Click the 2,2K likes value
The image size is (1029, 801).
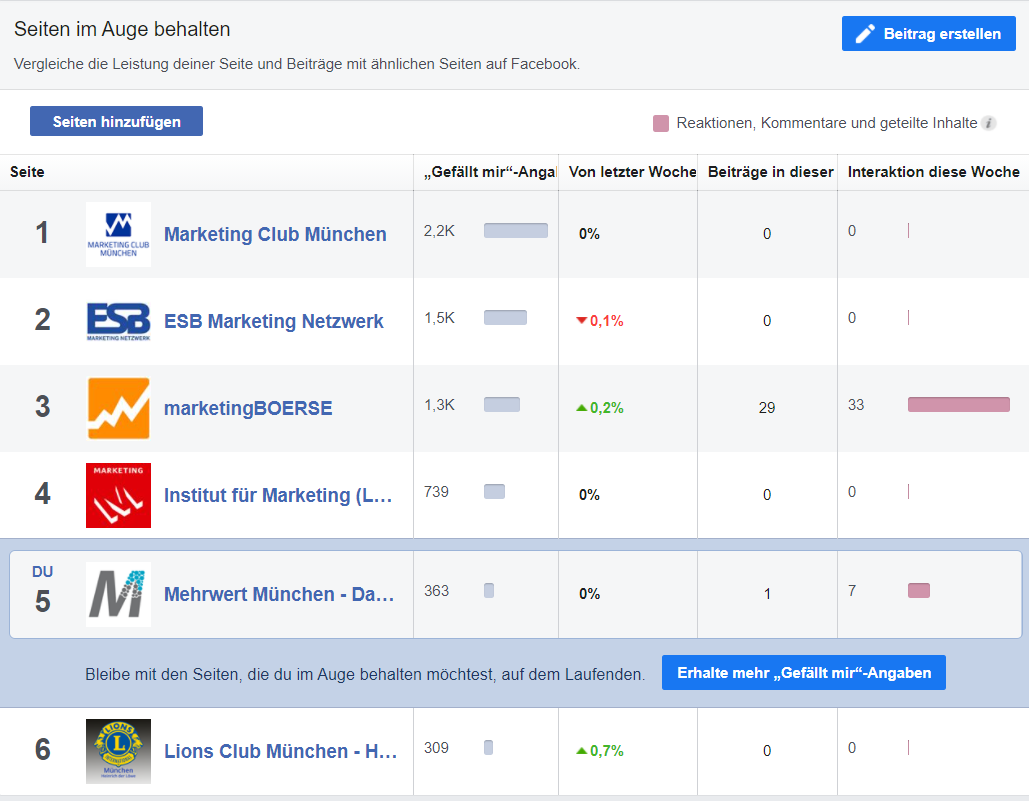click(x=439, y=231)
